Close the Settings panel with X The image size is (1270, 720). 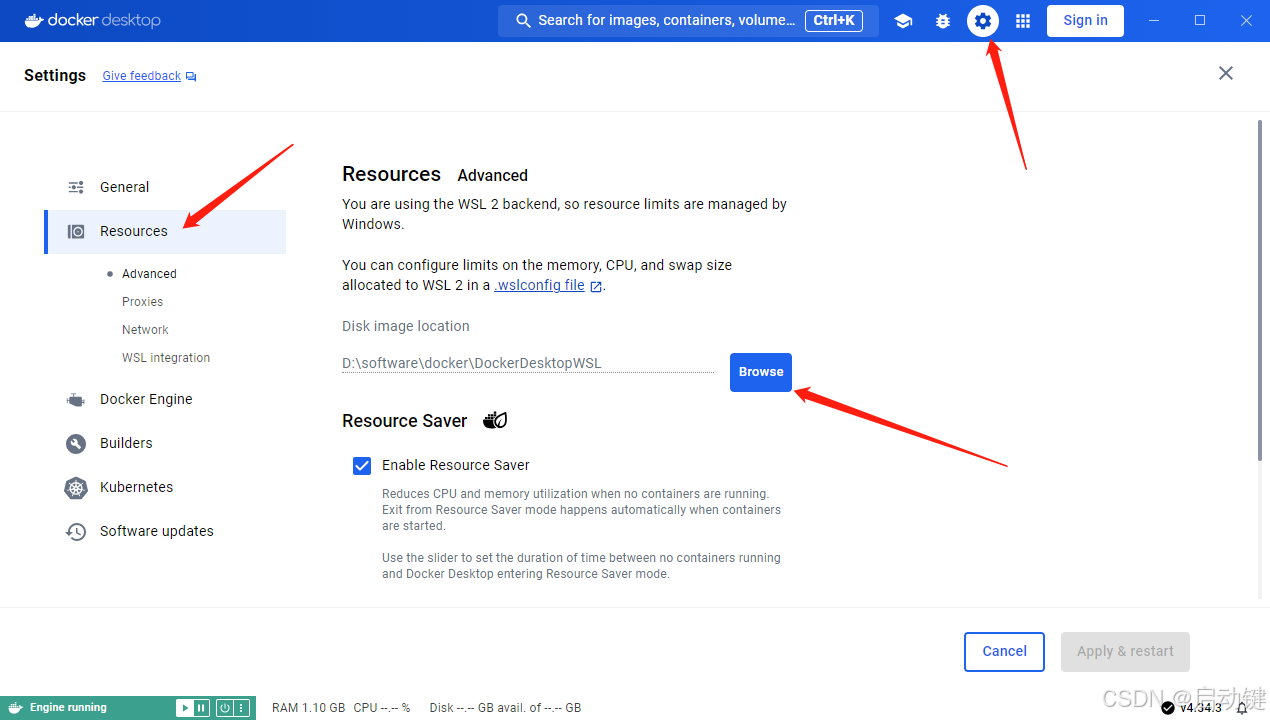(1226, 73)
